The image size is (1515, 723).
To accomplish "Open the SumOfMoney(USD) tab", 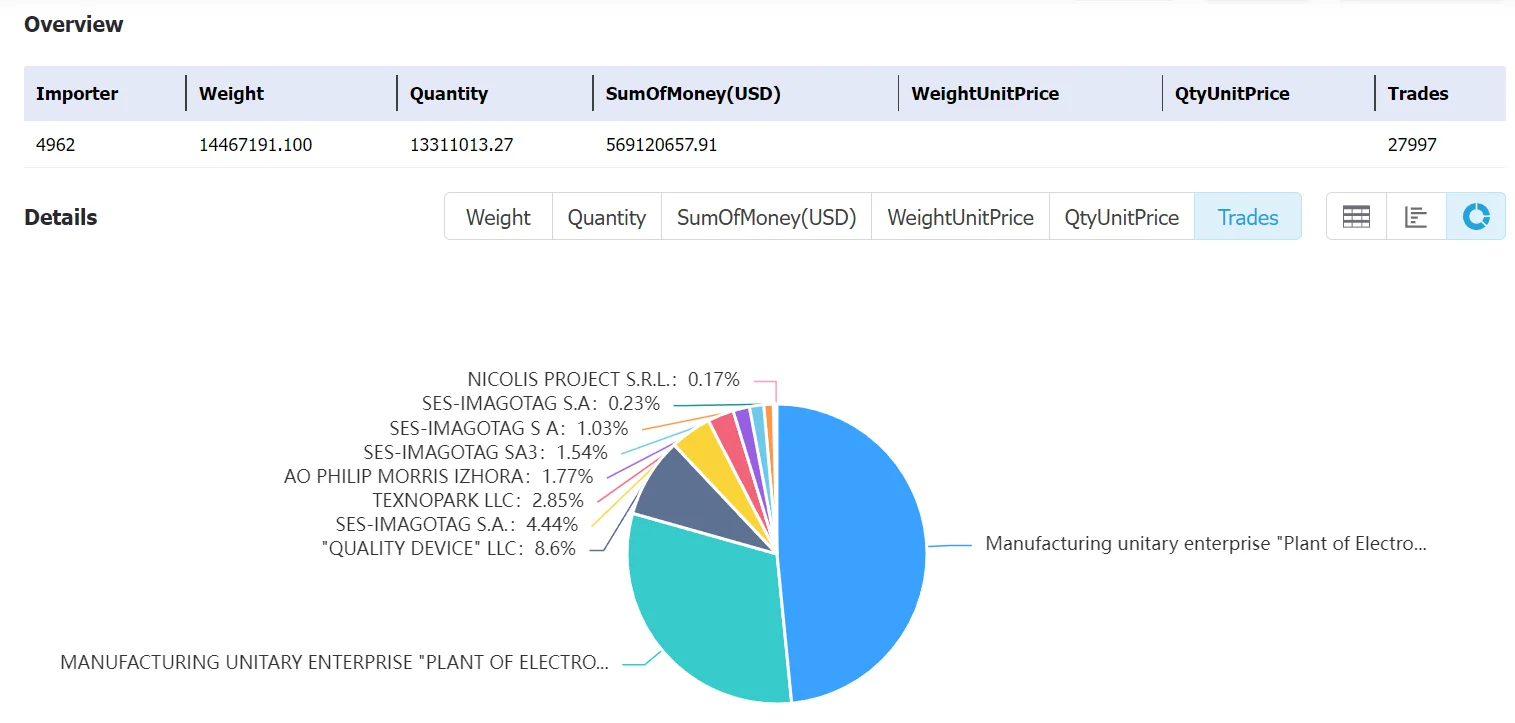I will pyautogui.click(x=767, y=217).
